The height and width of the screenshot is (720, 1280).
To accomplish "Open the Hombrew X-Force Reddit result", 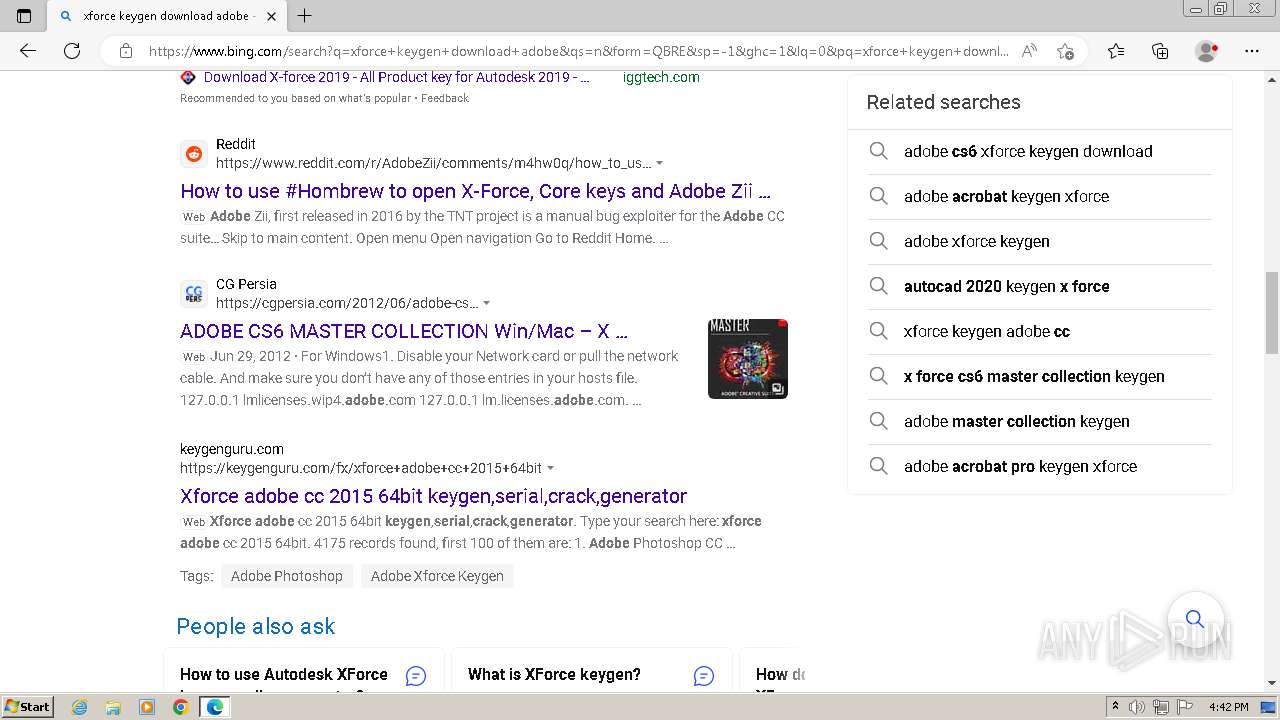I will 475,191.
